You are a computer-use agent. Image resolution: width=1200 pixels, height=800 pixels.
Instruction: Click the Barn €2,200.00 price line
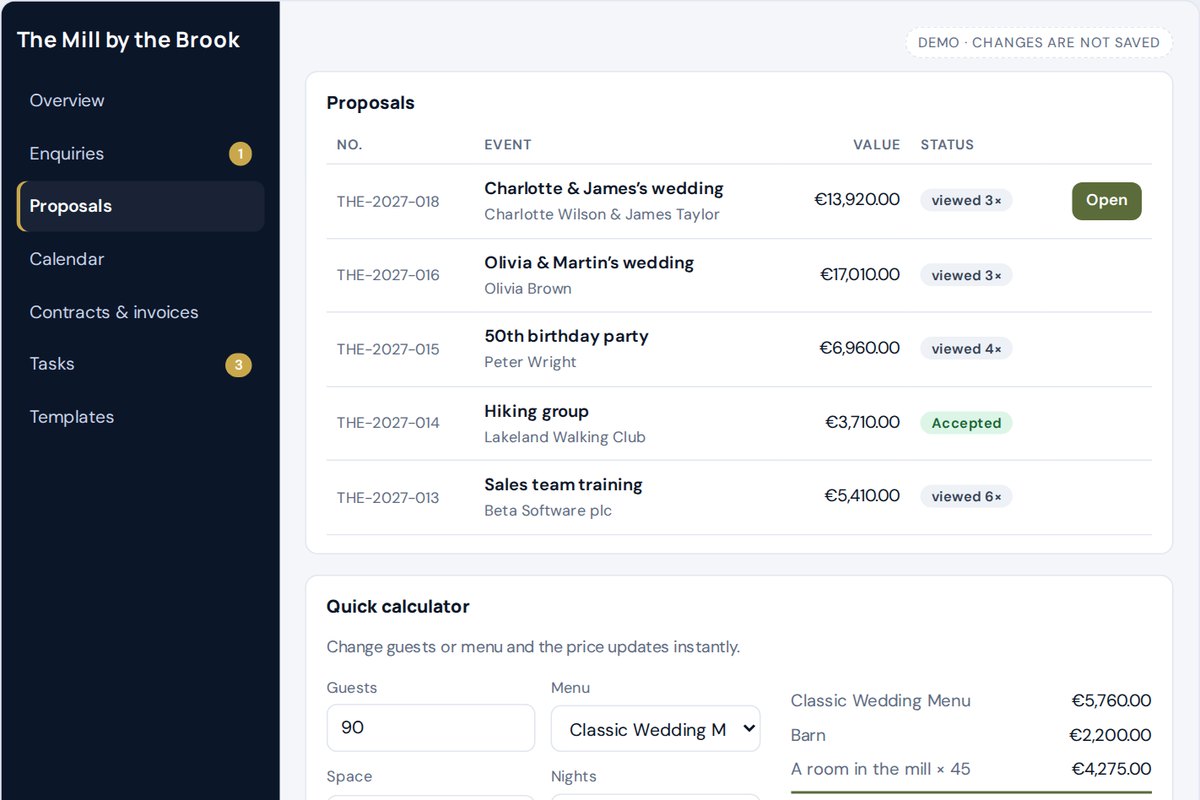point(971,735)
